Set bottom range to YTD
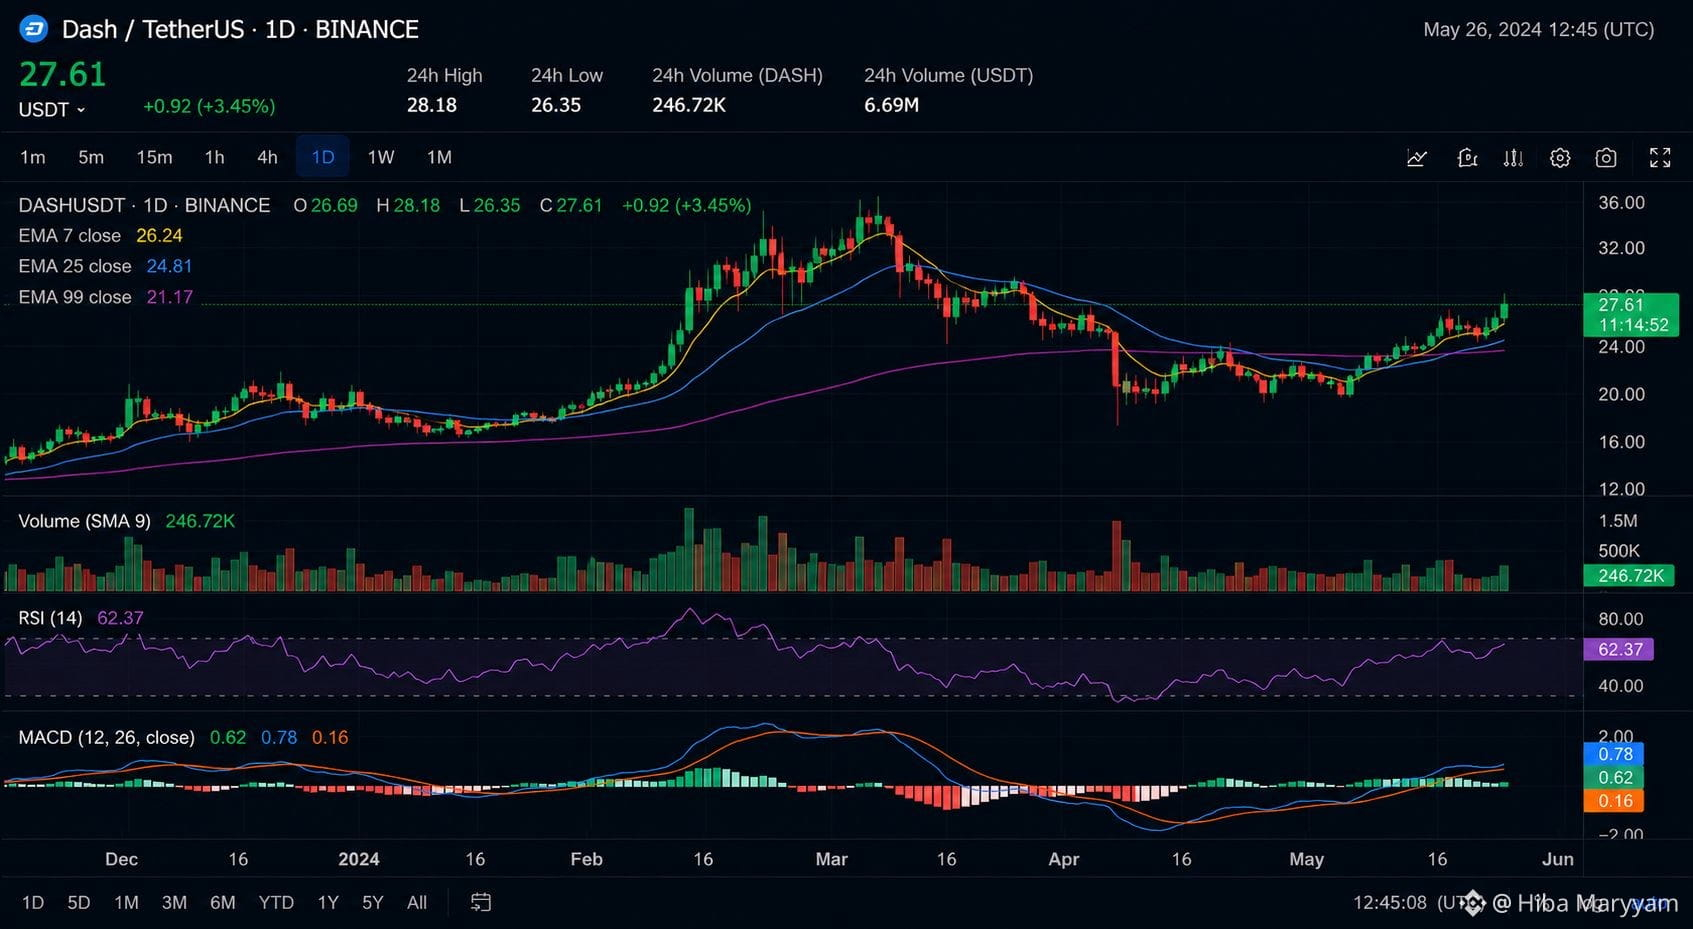Image resolution: width=1693 pixels, height=929 pixels. (x=276, y=902)
